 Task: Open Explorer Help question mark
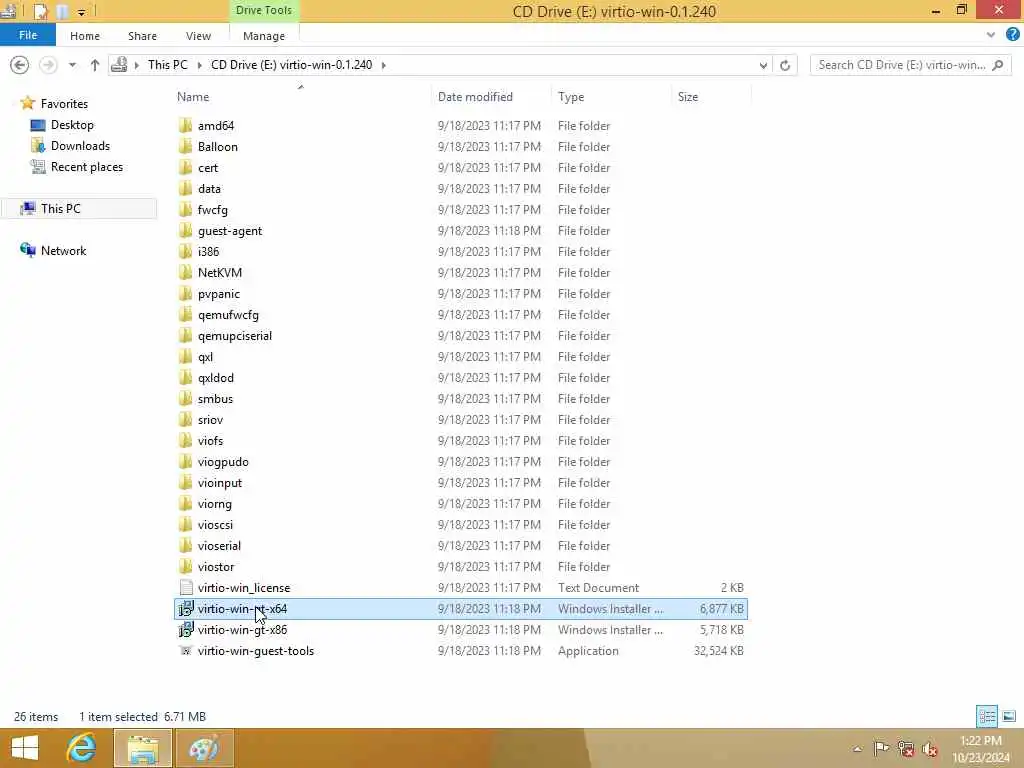(x=1012, y=35)
